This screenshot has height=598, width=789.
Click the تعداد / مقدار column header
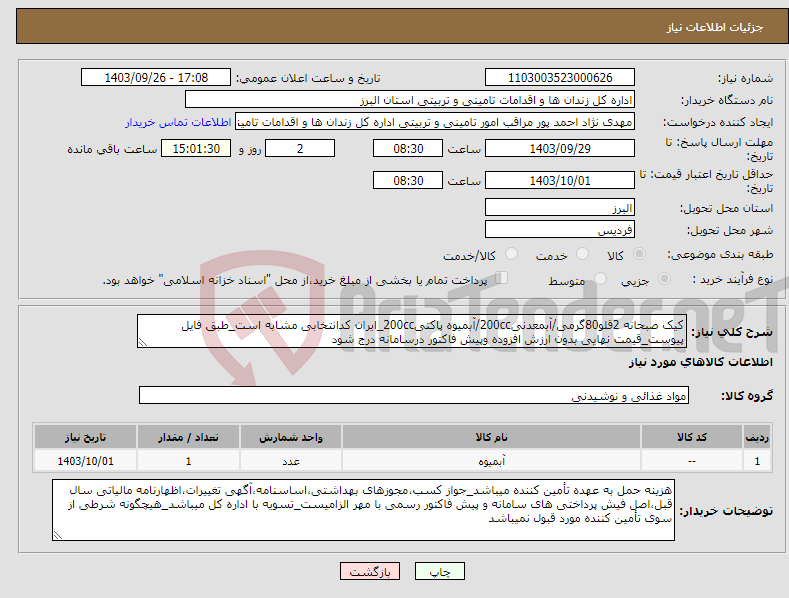click(188, 437)
